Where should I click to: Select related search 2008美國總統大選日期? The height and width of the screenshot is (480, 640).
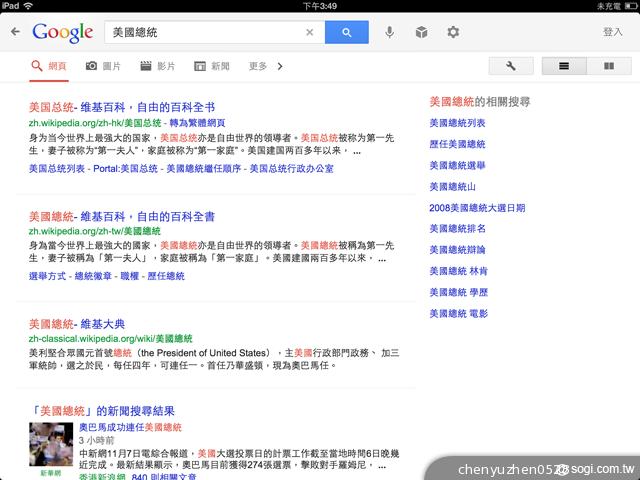tap(477, 208)
